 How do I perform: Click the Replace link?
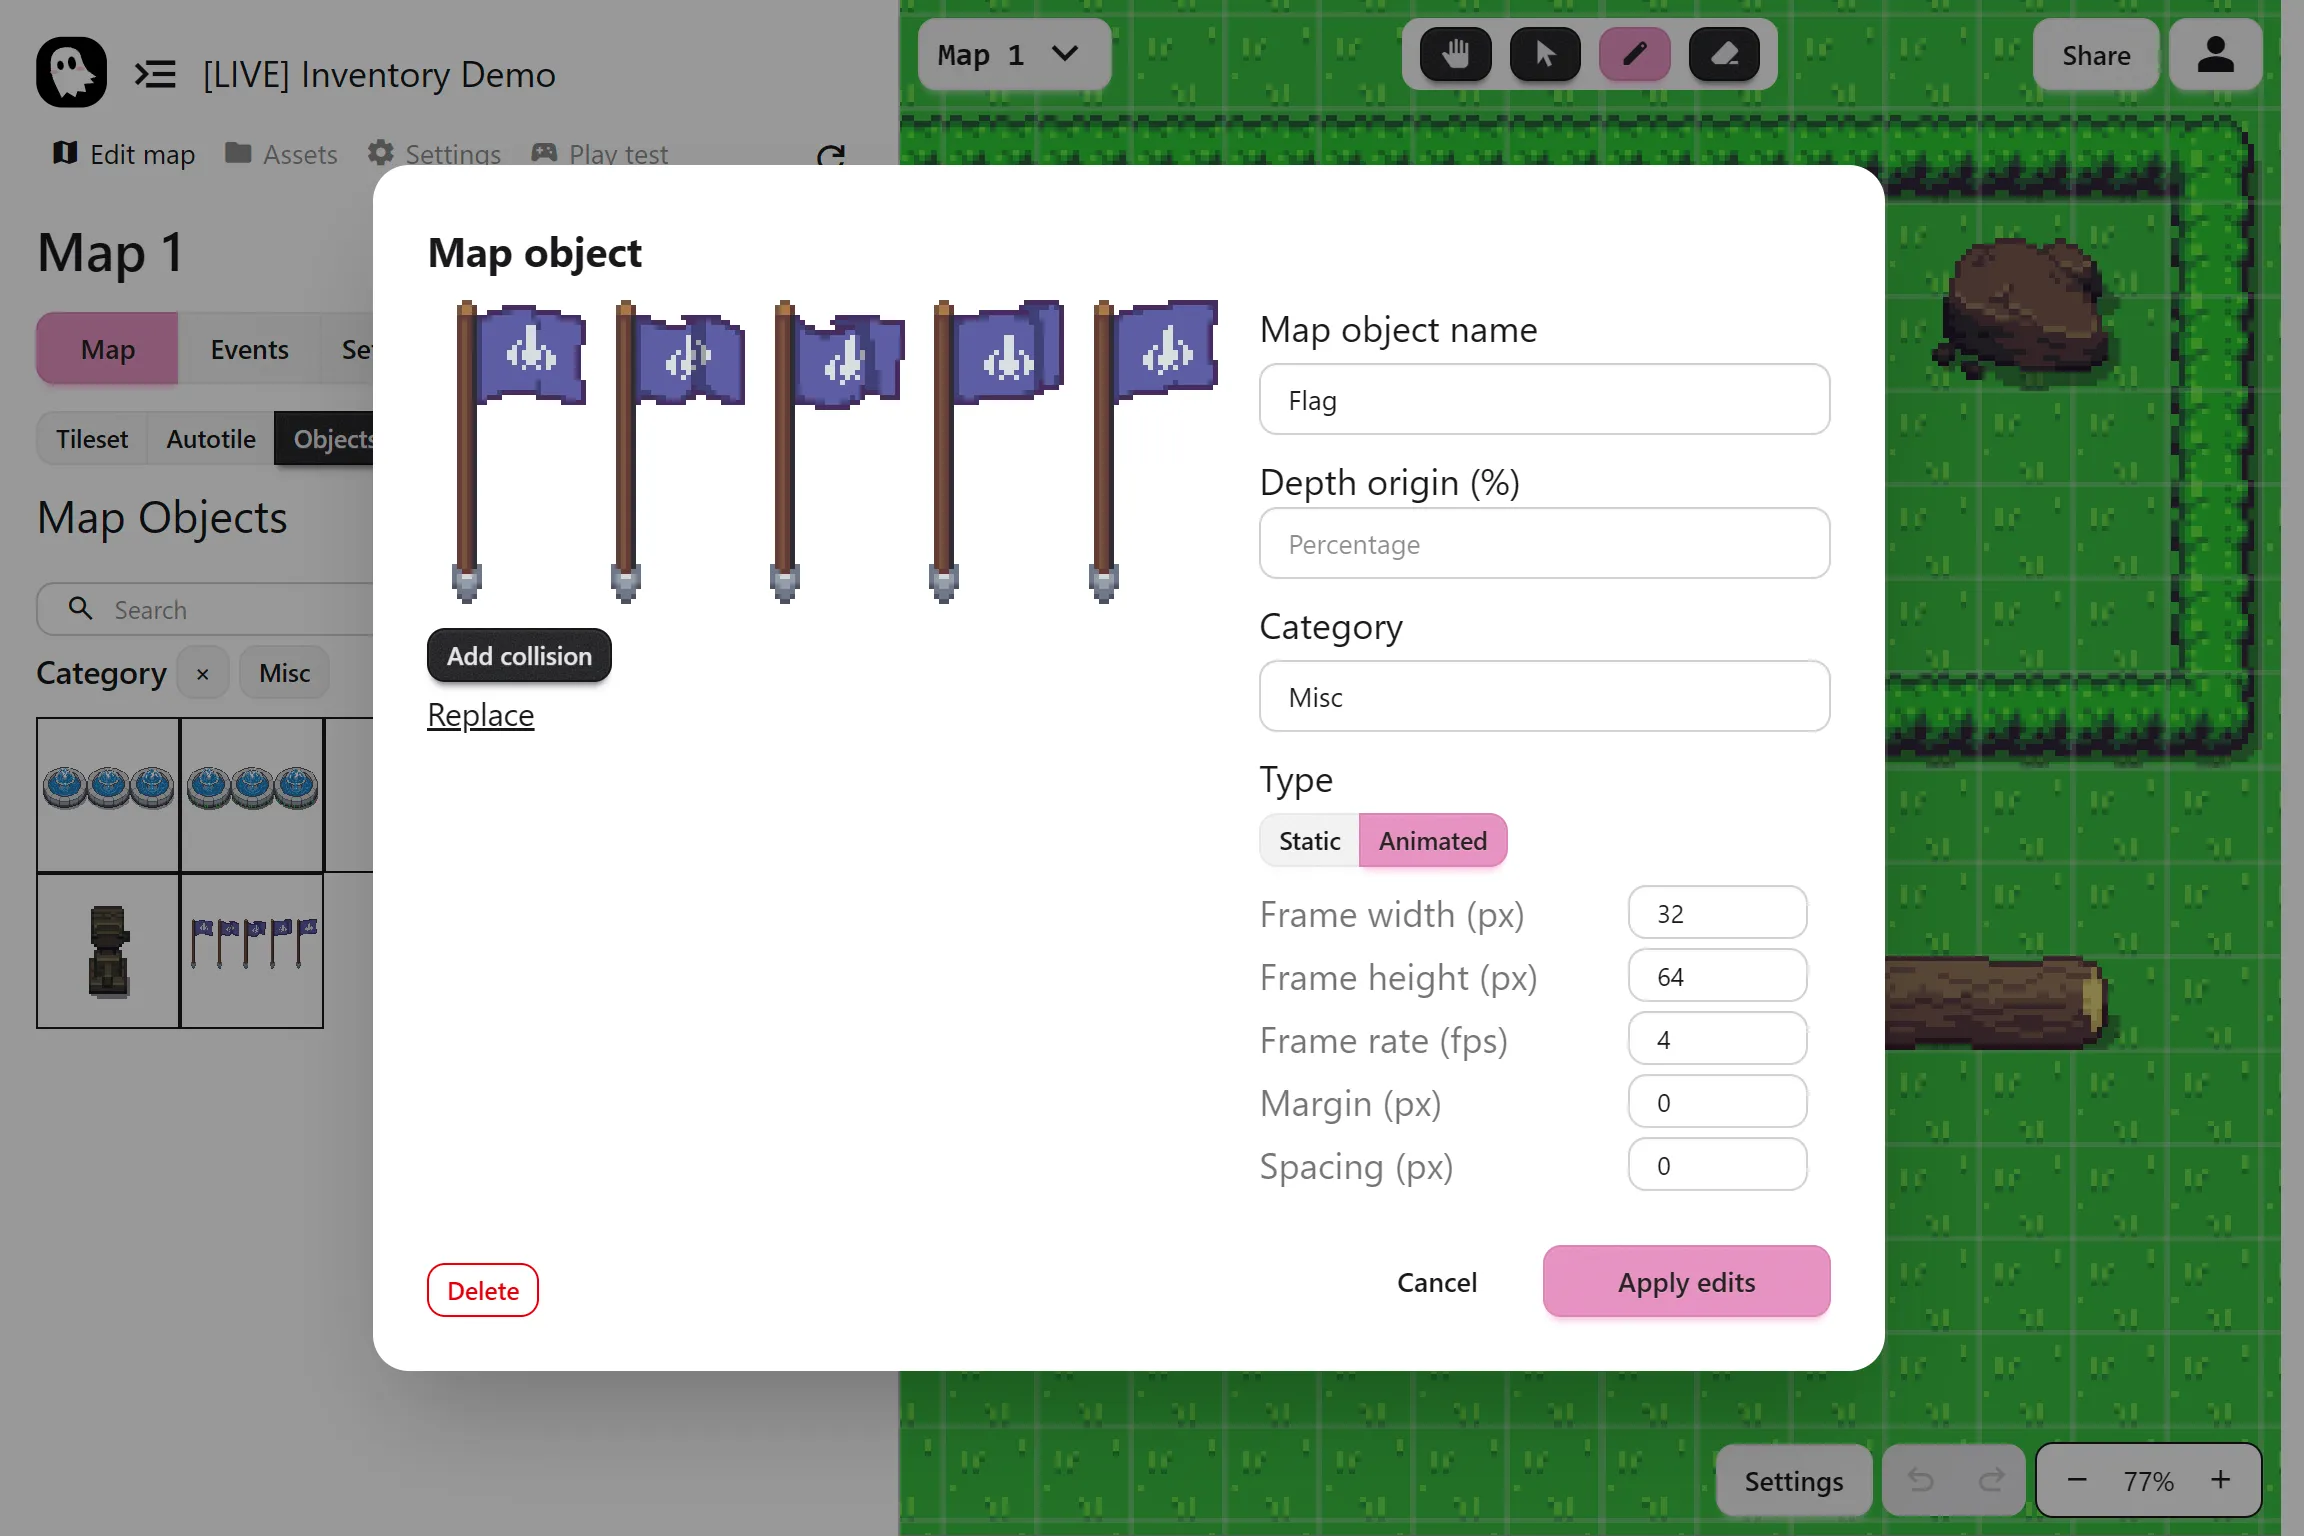point(480,715)
